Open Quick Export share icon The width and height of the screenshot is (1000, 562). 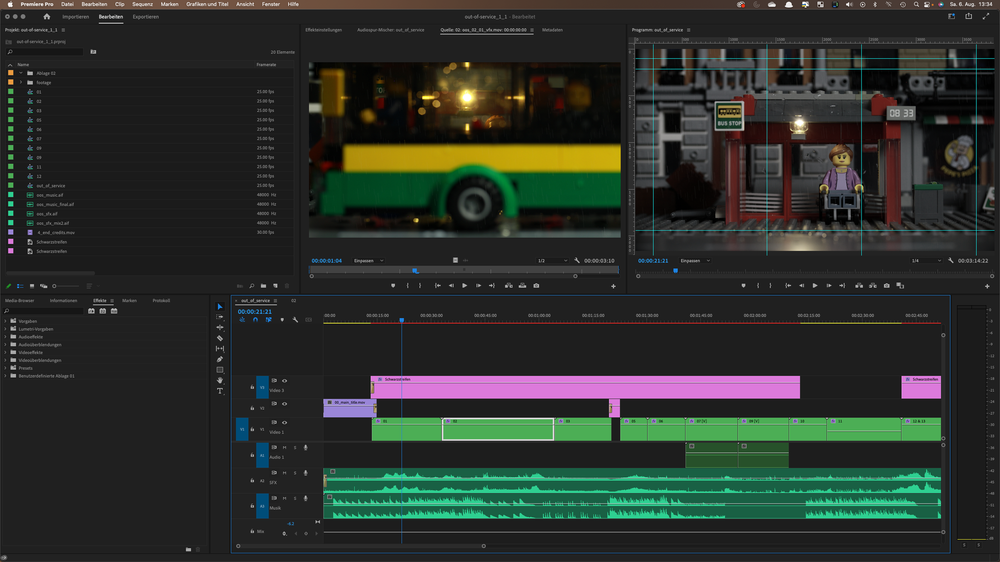(969, 17)
